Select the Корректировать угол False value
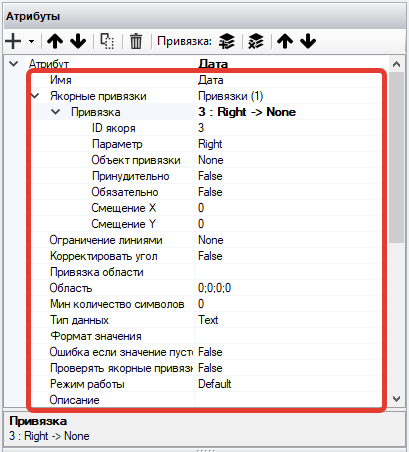The image size is (409, 452). click(210, 256)
